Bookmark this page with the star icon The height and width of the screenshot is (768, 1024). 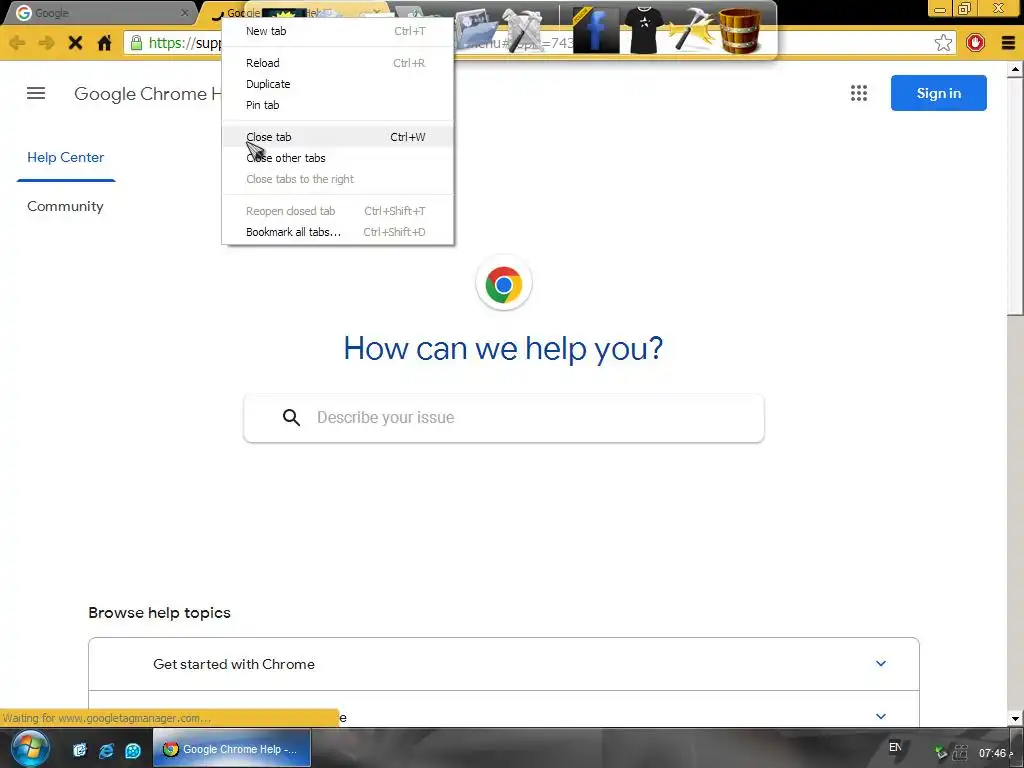(943, 43)
